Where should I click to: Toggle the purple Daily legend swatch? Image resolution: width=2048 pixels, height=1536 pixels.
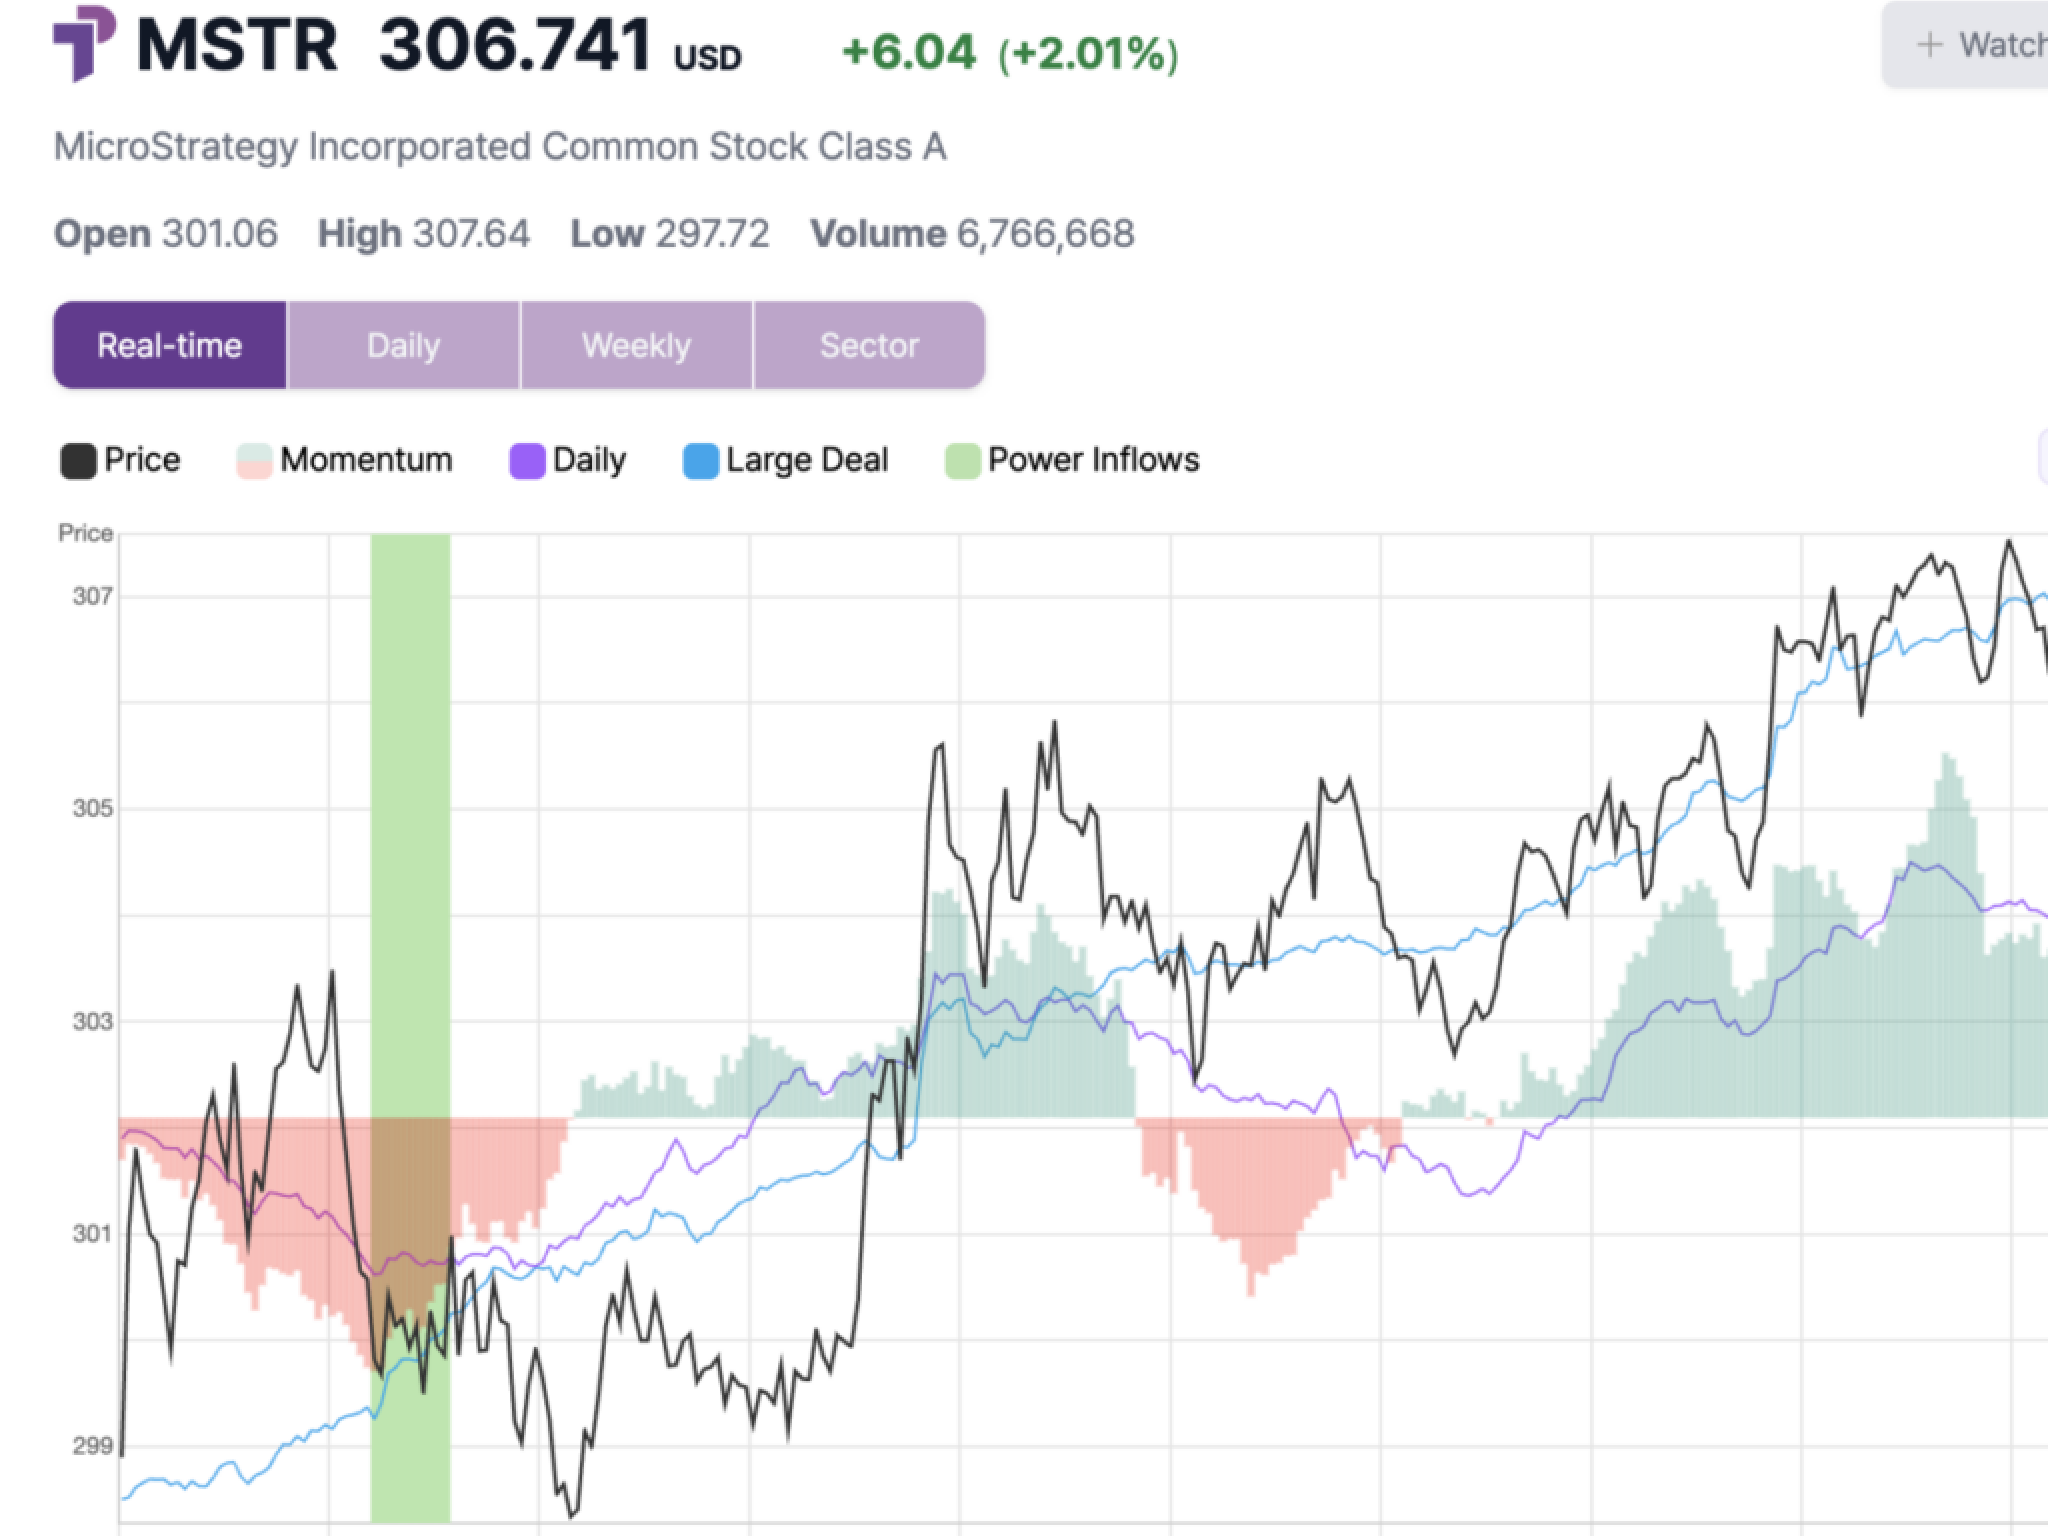[x=527, y=461]
